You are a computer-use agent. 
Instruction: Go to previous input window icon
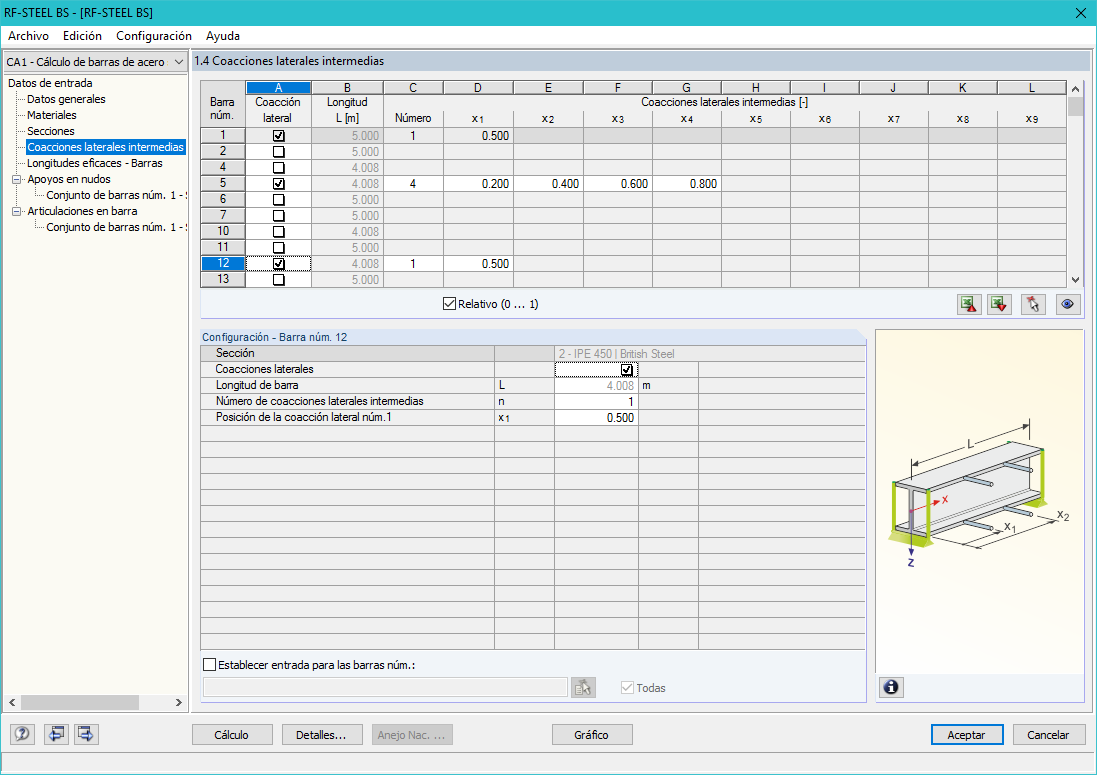[56, 734]
